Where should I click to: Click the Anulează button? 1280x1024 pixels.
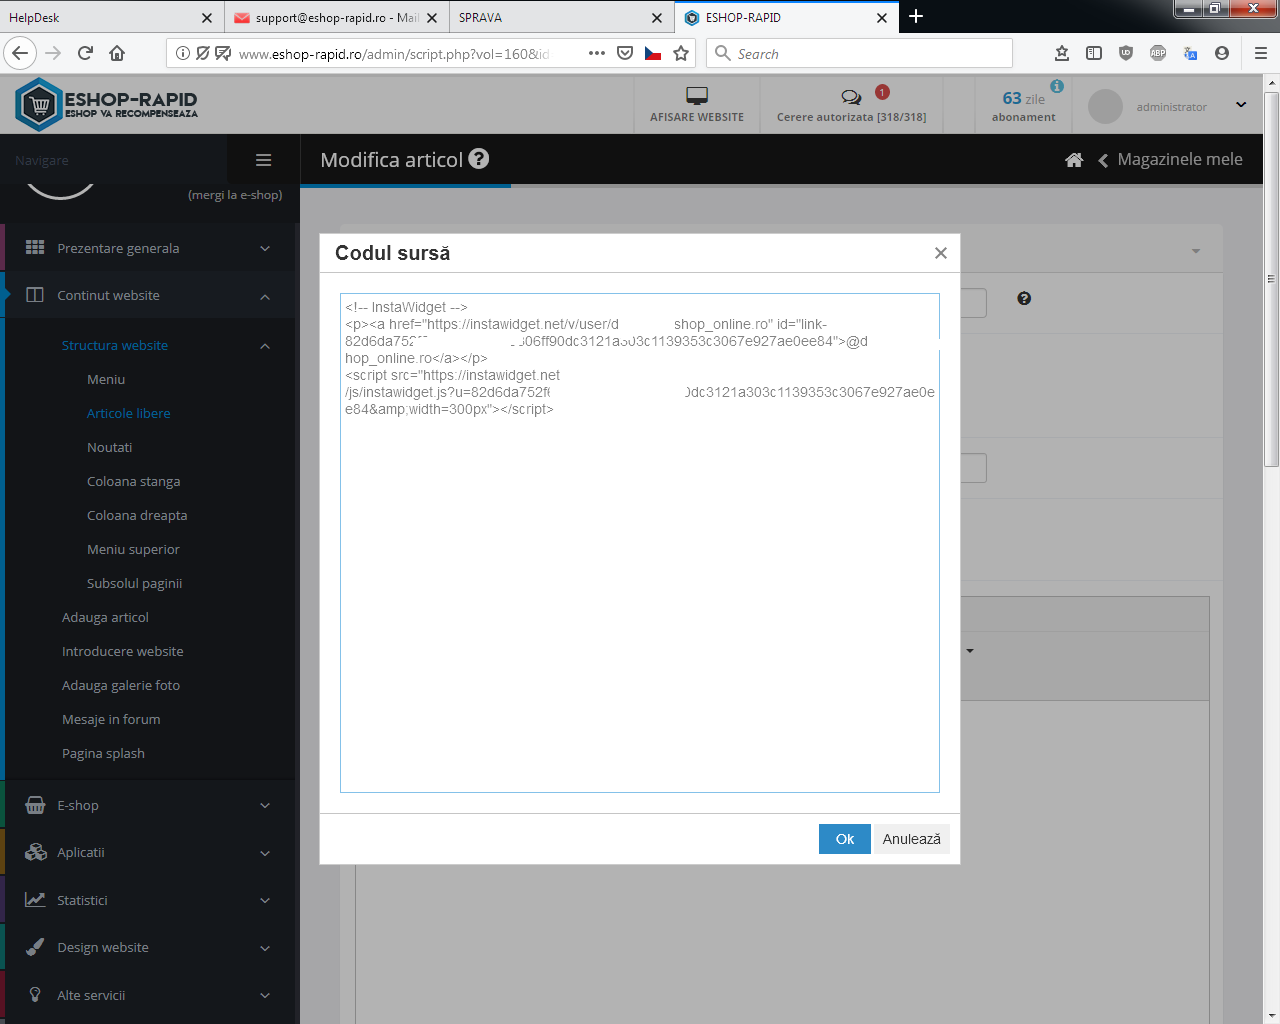[x=911, y=839]
